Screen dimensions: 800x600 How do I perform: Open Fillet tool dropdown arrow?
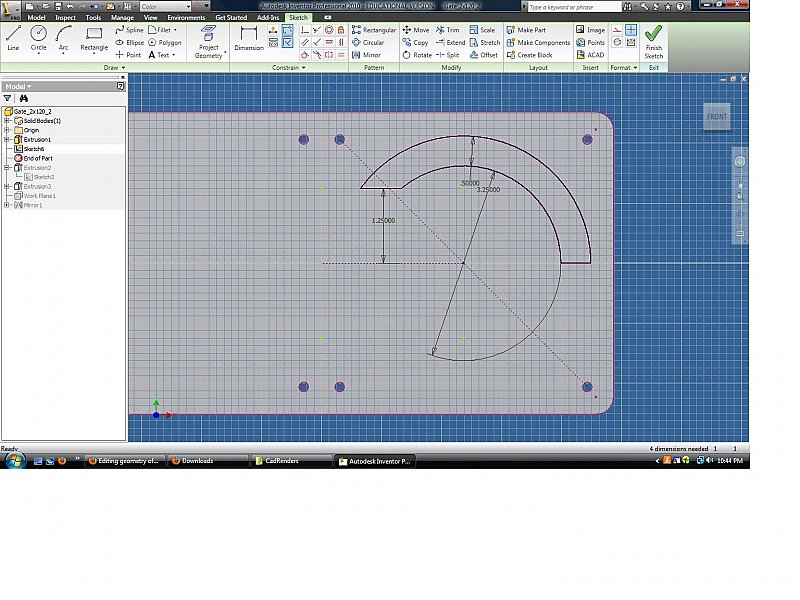[x=175, y=30]
